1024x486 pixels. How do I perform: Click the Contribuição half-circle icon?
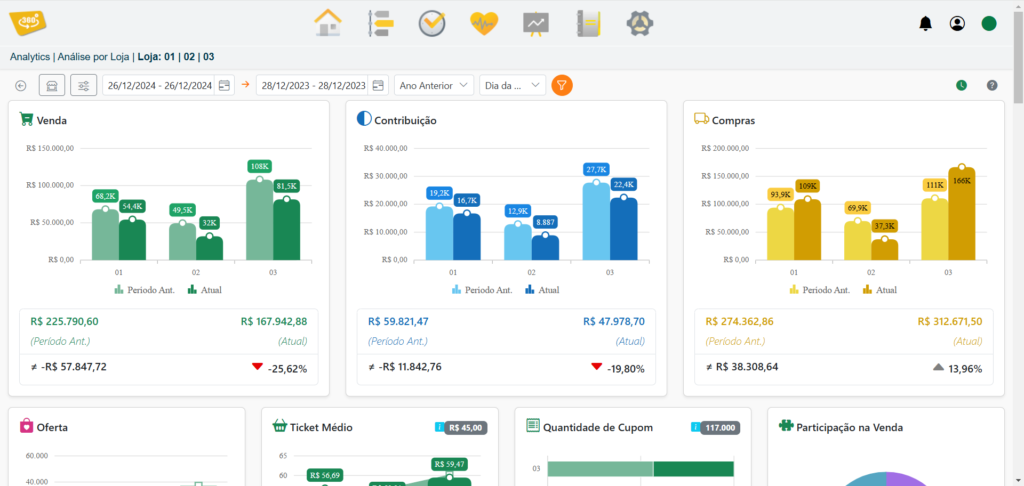point(364,119)
